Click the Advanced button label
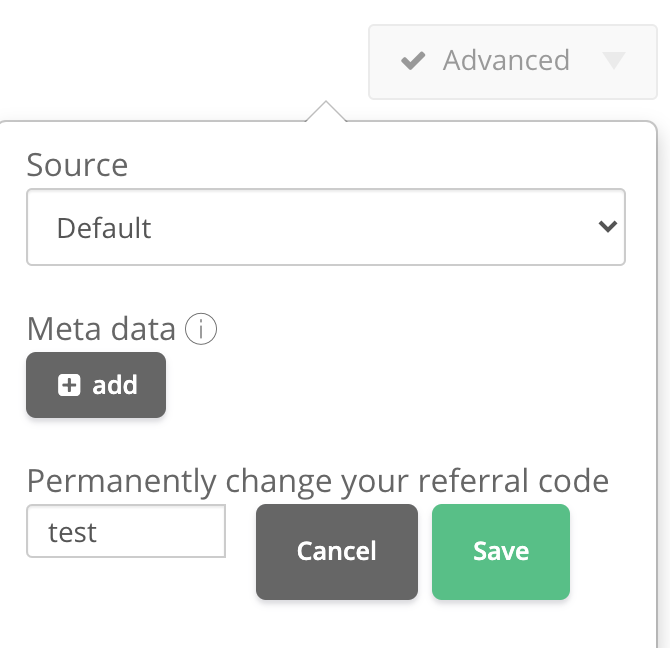The width and height of the screenshot is (670, 648). coord(506,61)
